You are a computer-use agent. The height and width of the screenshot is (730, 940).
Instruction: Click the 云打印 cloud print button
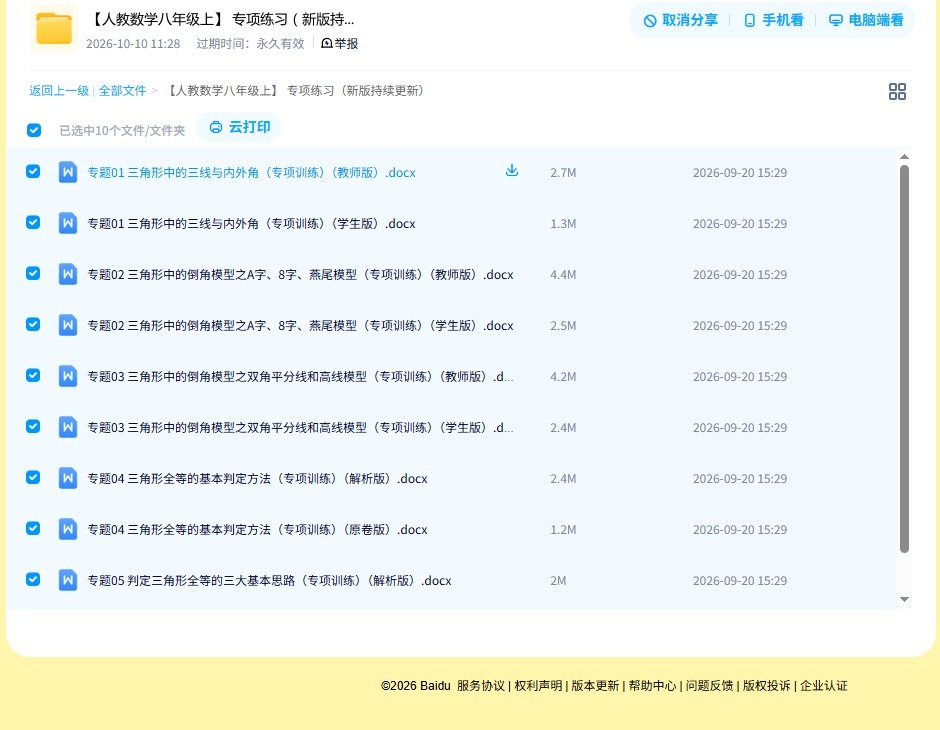[239, 127]
